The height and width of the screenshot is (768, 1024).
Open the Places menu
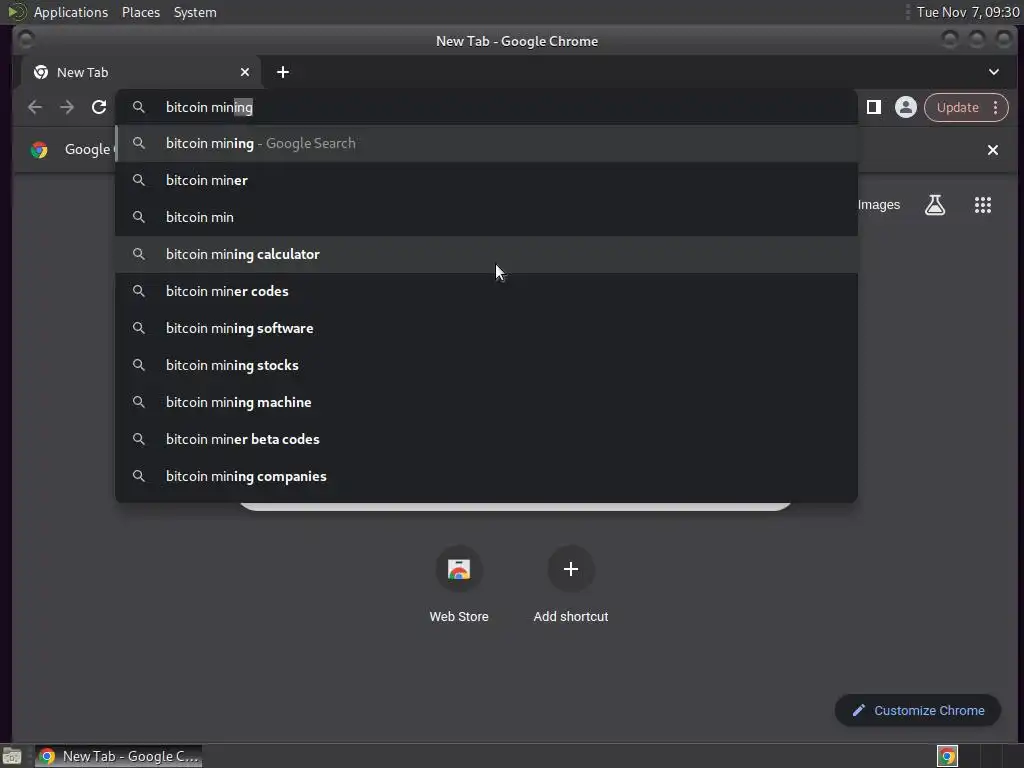pos(141,12)
